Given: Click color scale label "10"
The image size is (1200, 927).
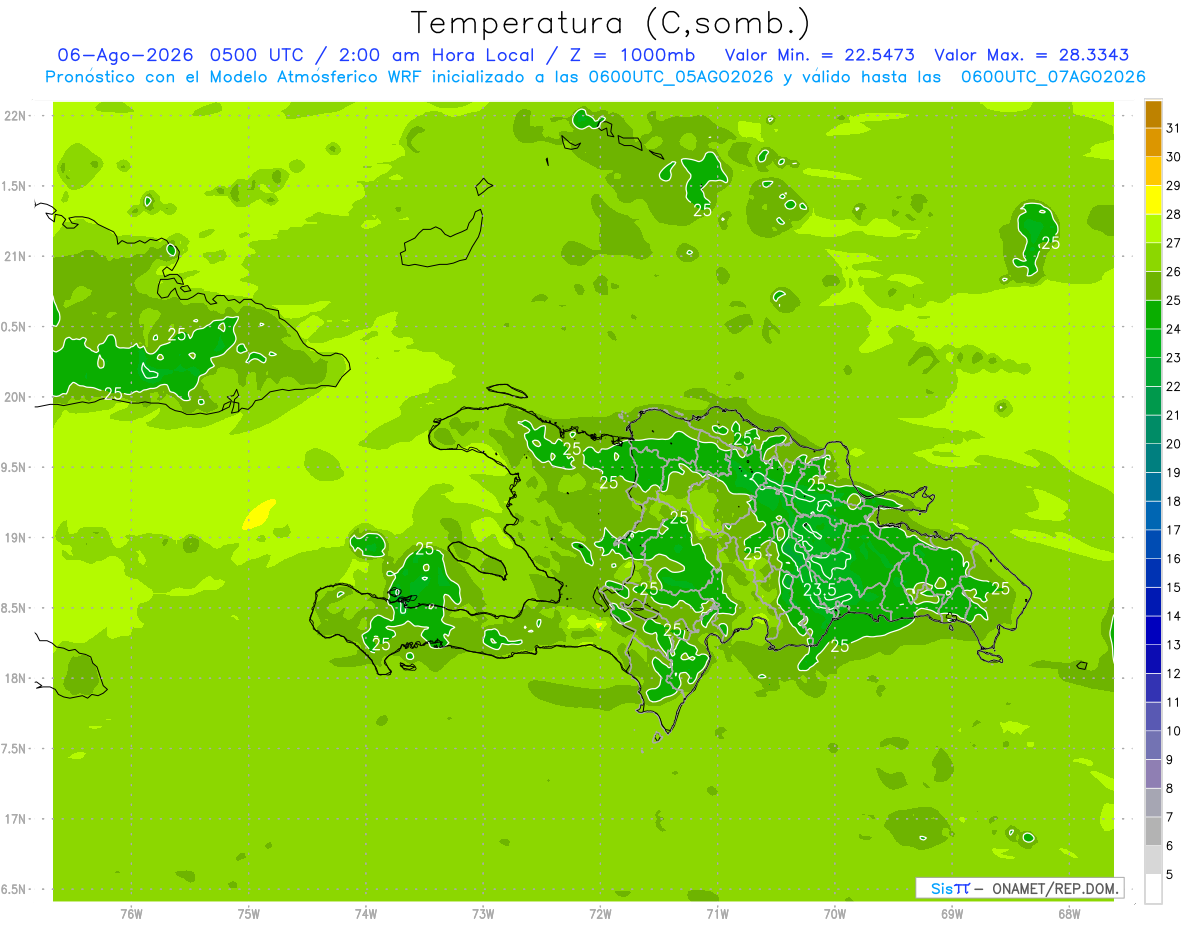Looking at the screenshot, I should point(1174,731).
